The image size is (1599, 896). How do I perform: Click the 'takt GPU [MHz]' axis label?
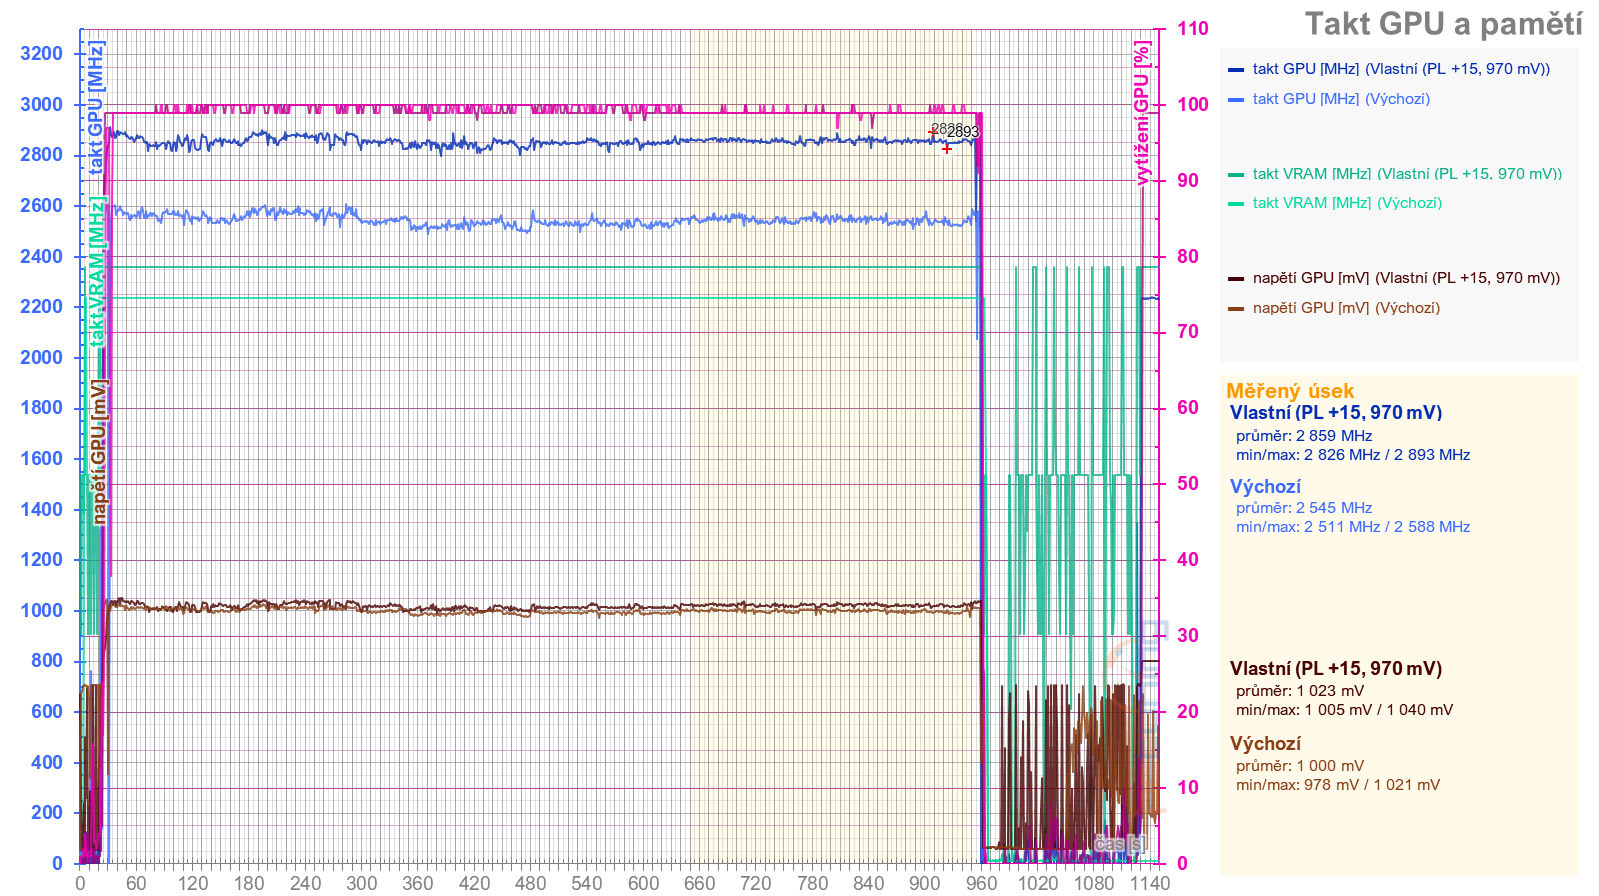pyautogui.click(x=96, y=108)
